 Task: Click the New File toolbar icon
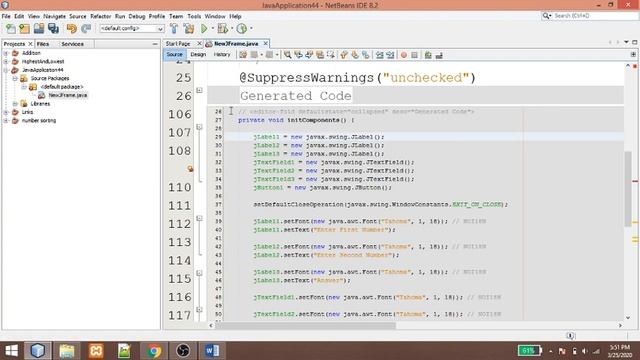tap(11, 29)
